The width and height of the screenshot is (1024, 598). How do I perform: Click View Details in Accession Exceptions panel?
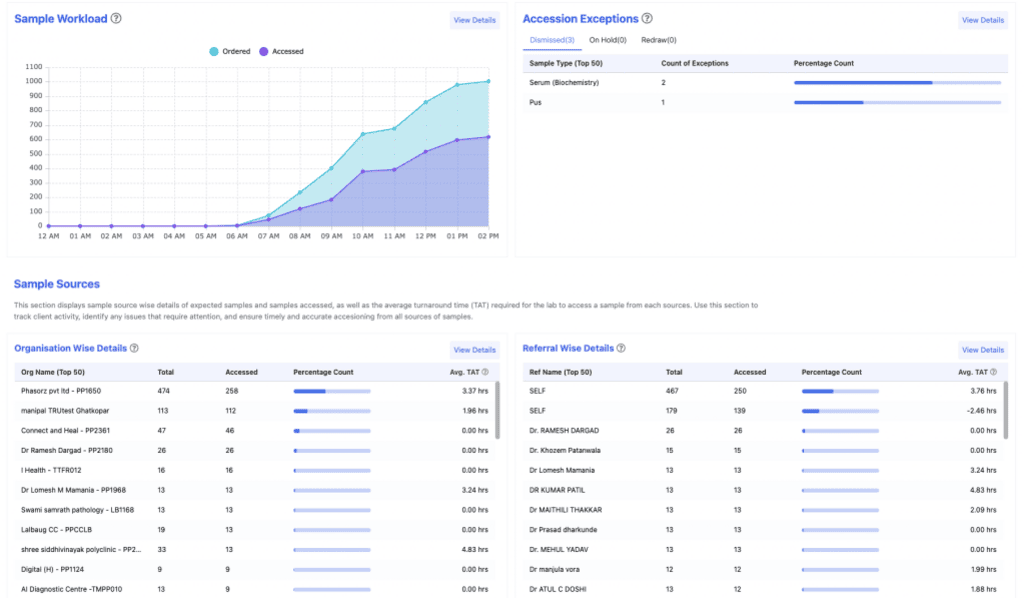[x=982, y=20]
